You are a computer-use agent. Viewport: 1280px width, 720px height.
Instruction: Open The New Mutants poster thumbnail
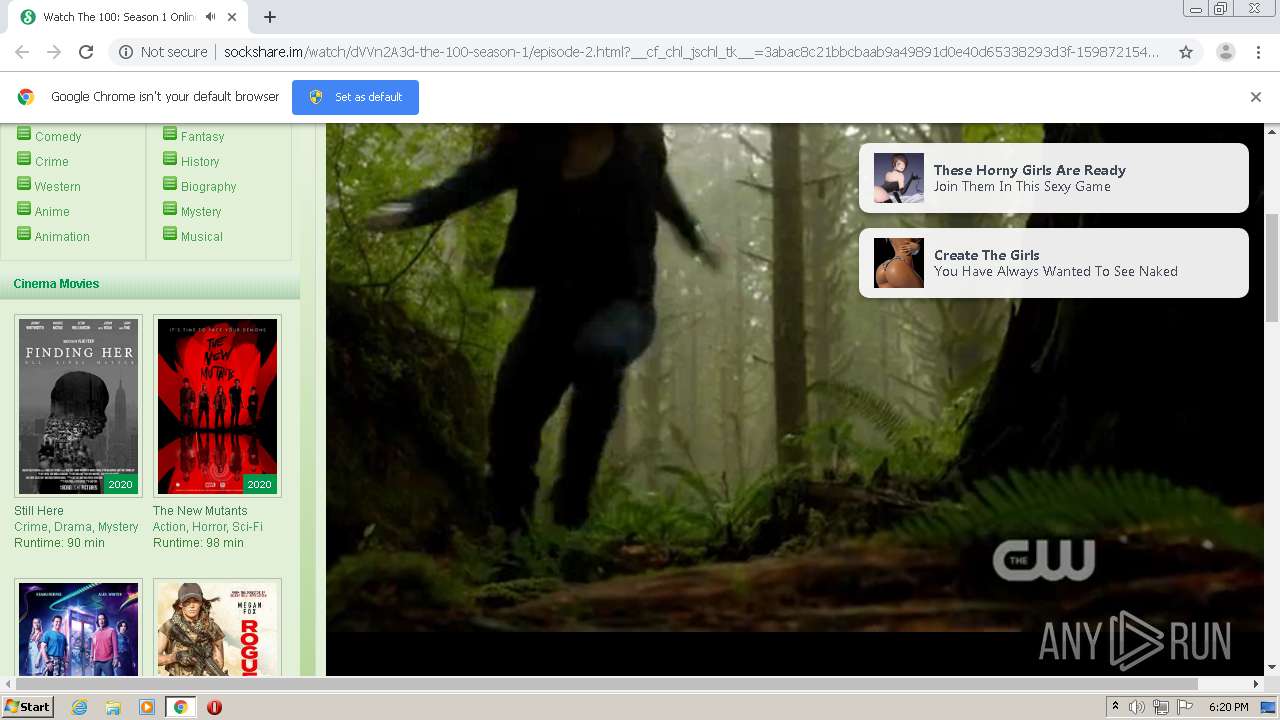[x=218, y=406]
